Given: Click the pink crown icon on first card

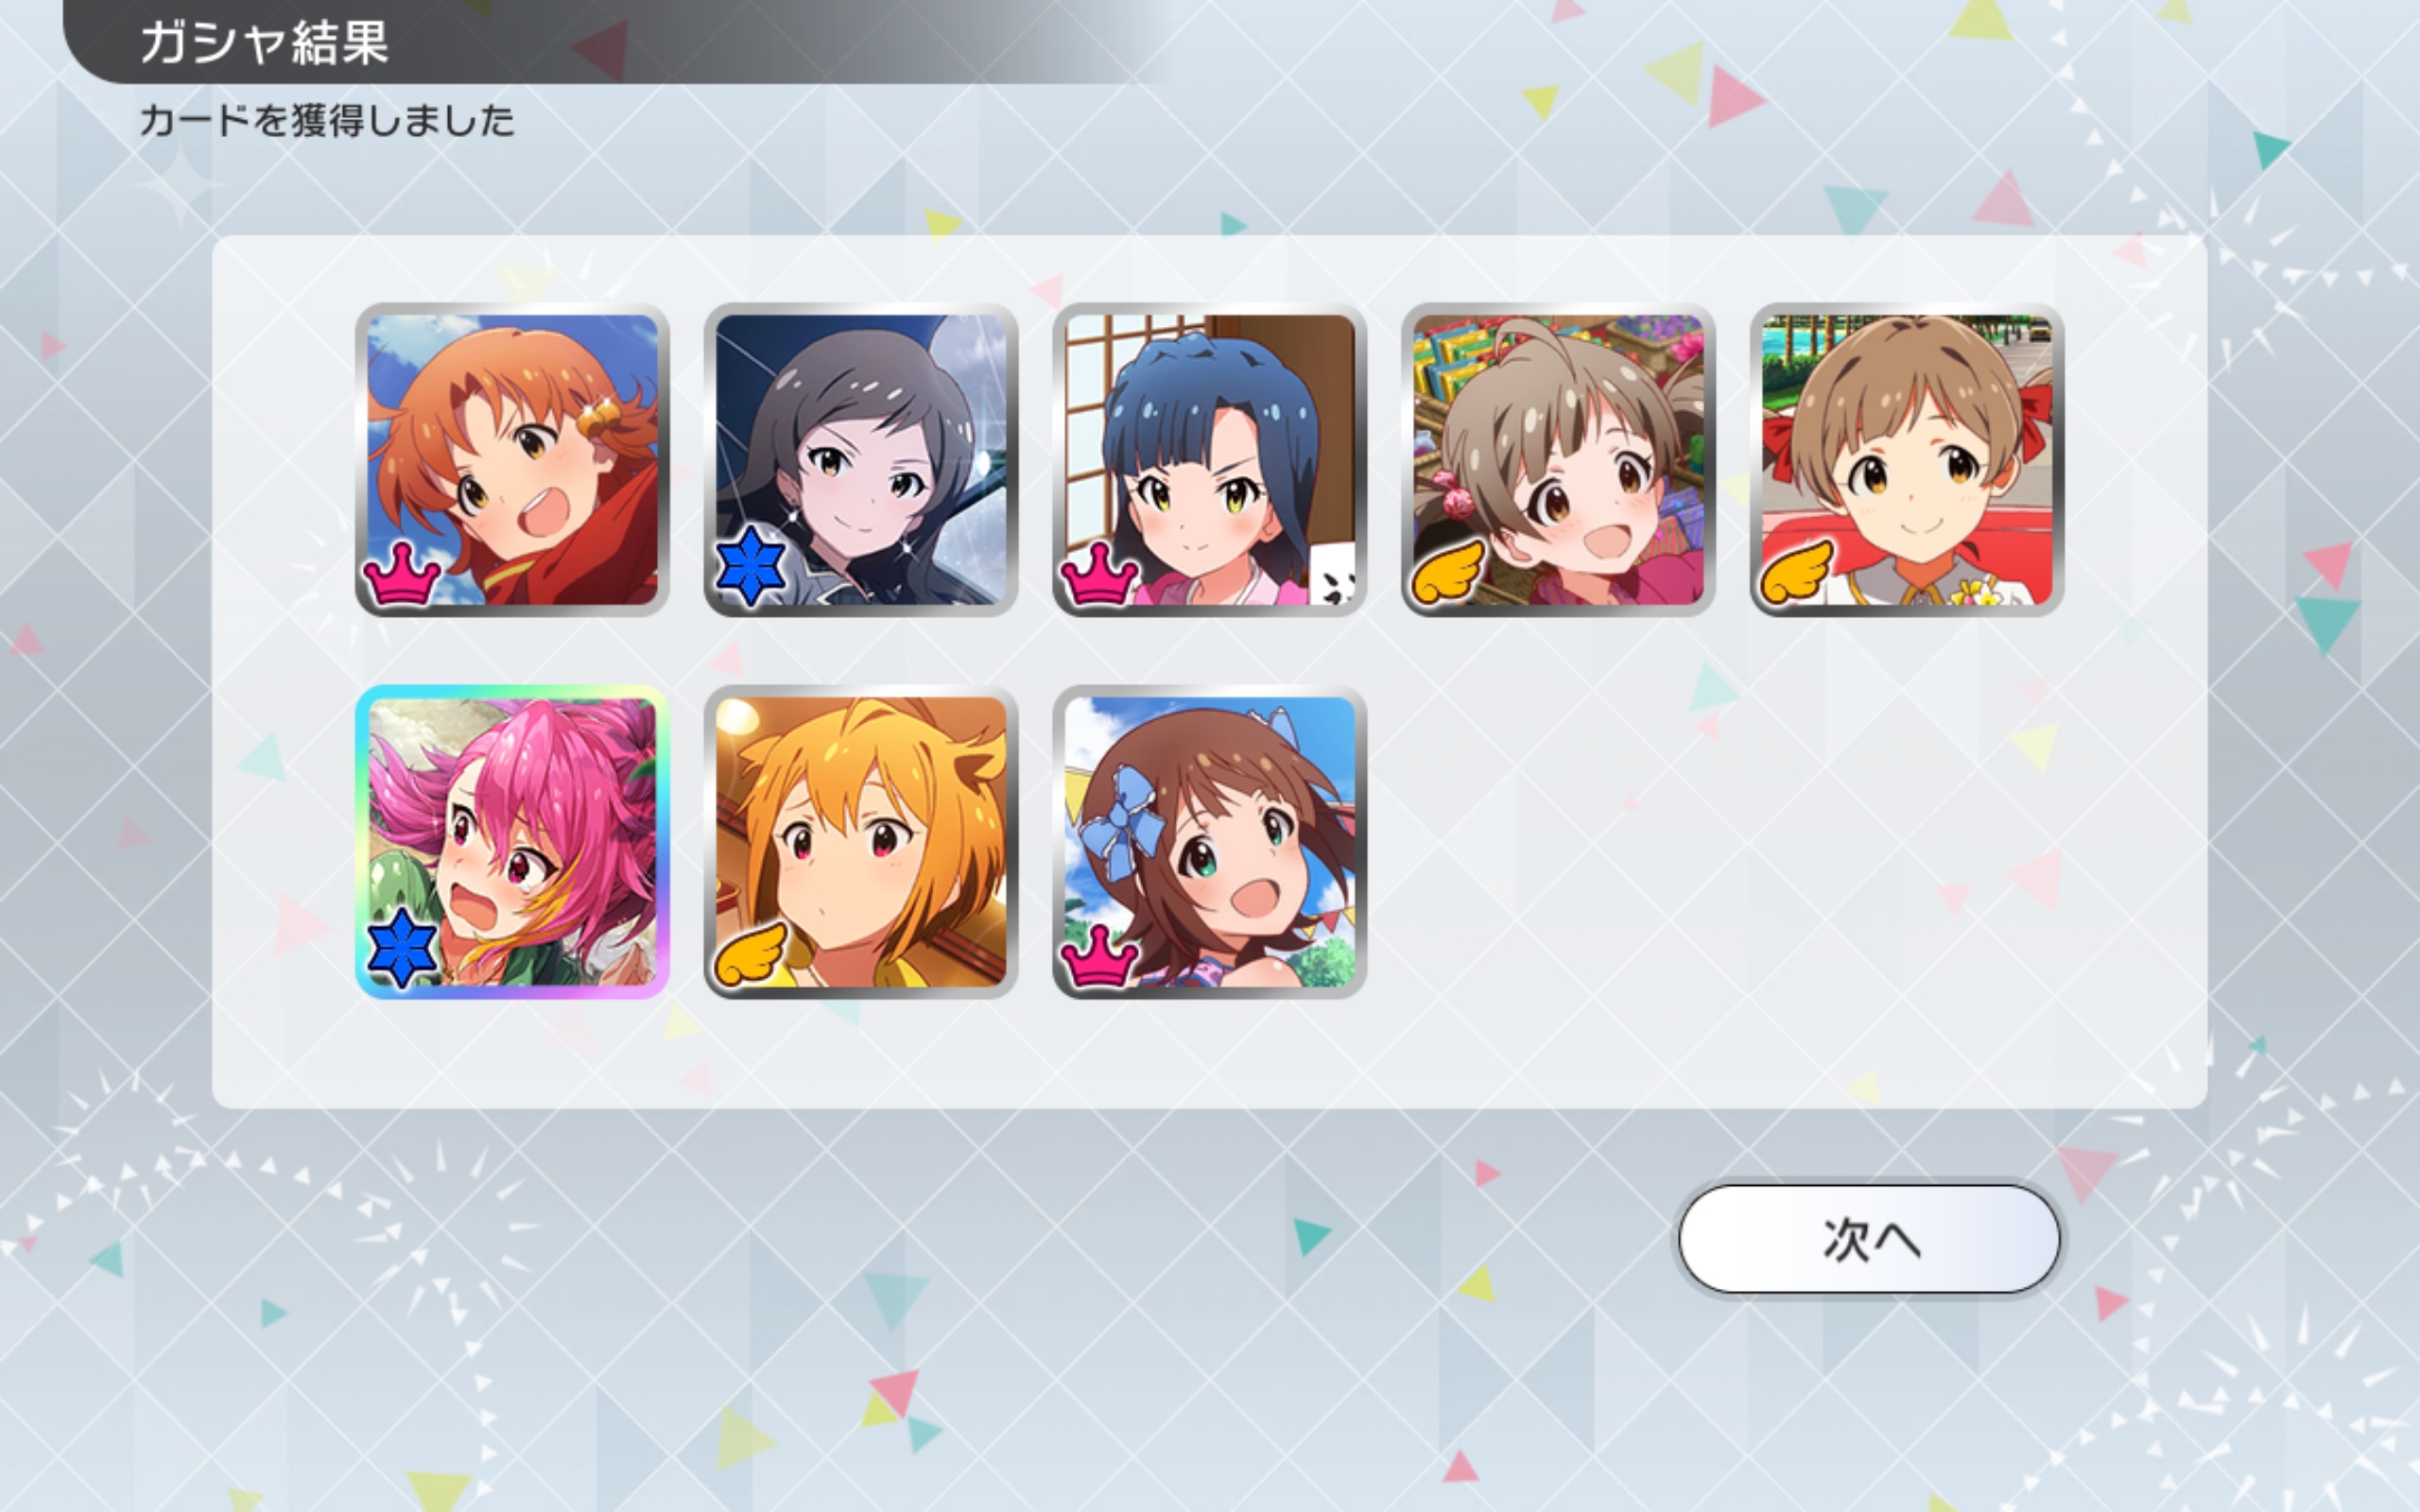Looking at the screenshot, I should (x=402, y=573).
